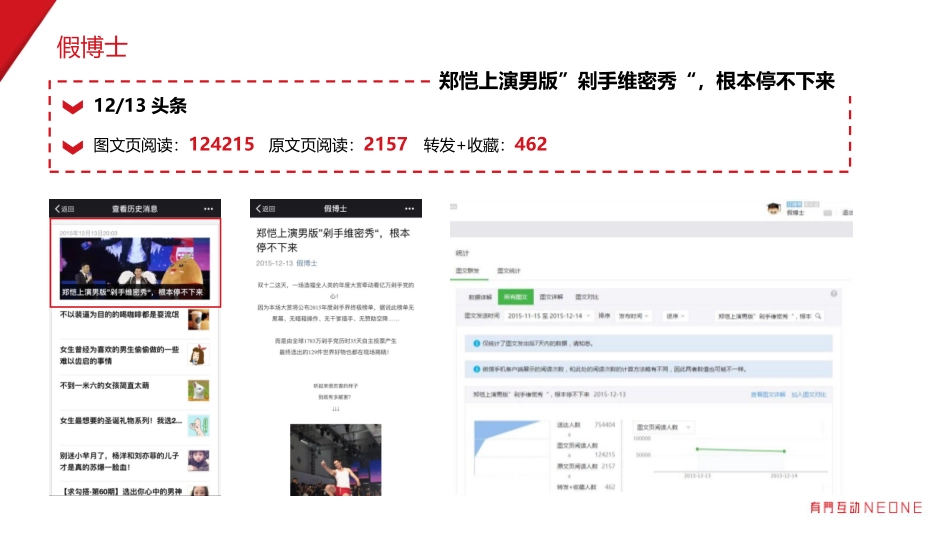Switch to the 图文群发 tab
950x535 pixels.
(467, 271)
